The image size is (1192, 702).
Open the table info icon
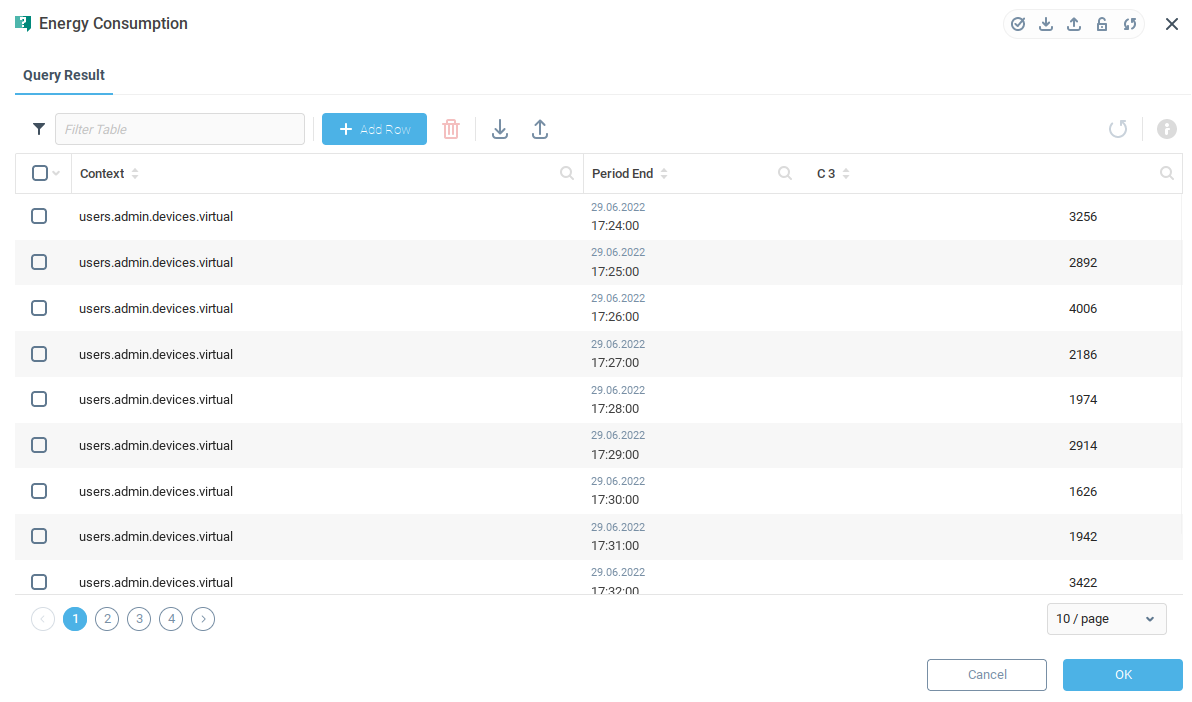(x=1166, y=129)
